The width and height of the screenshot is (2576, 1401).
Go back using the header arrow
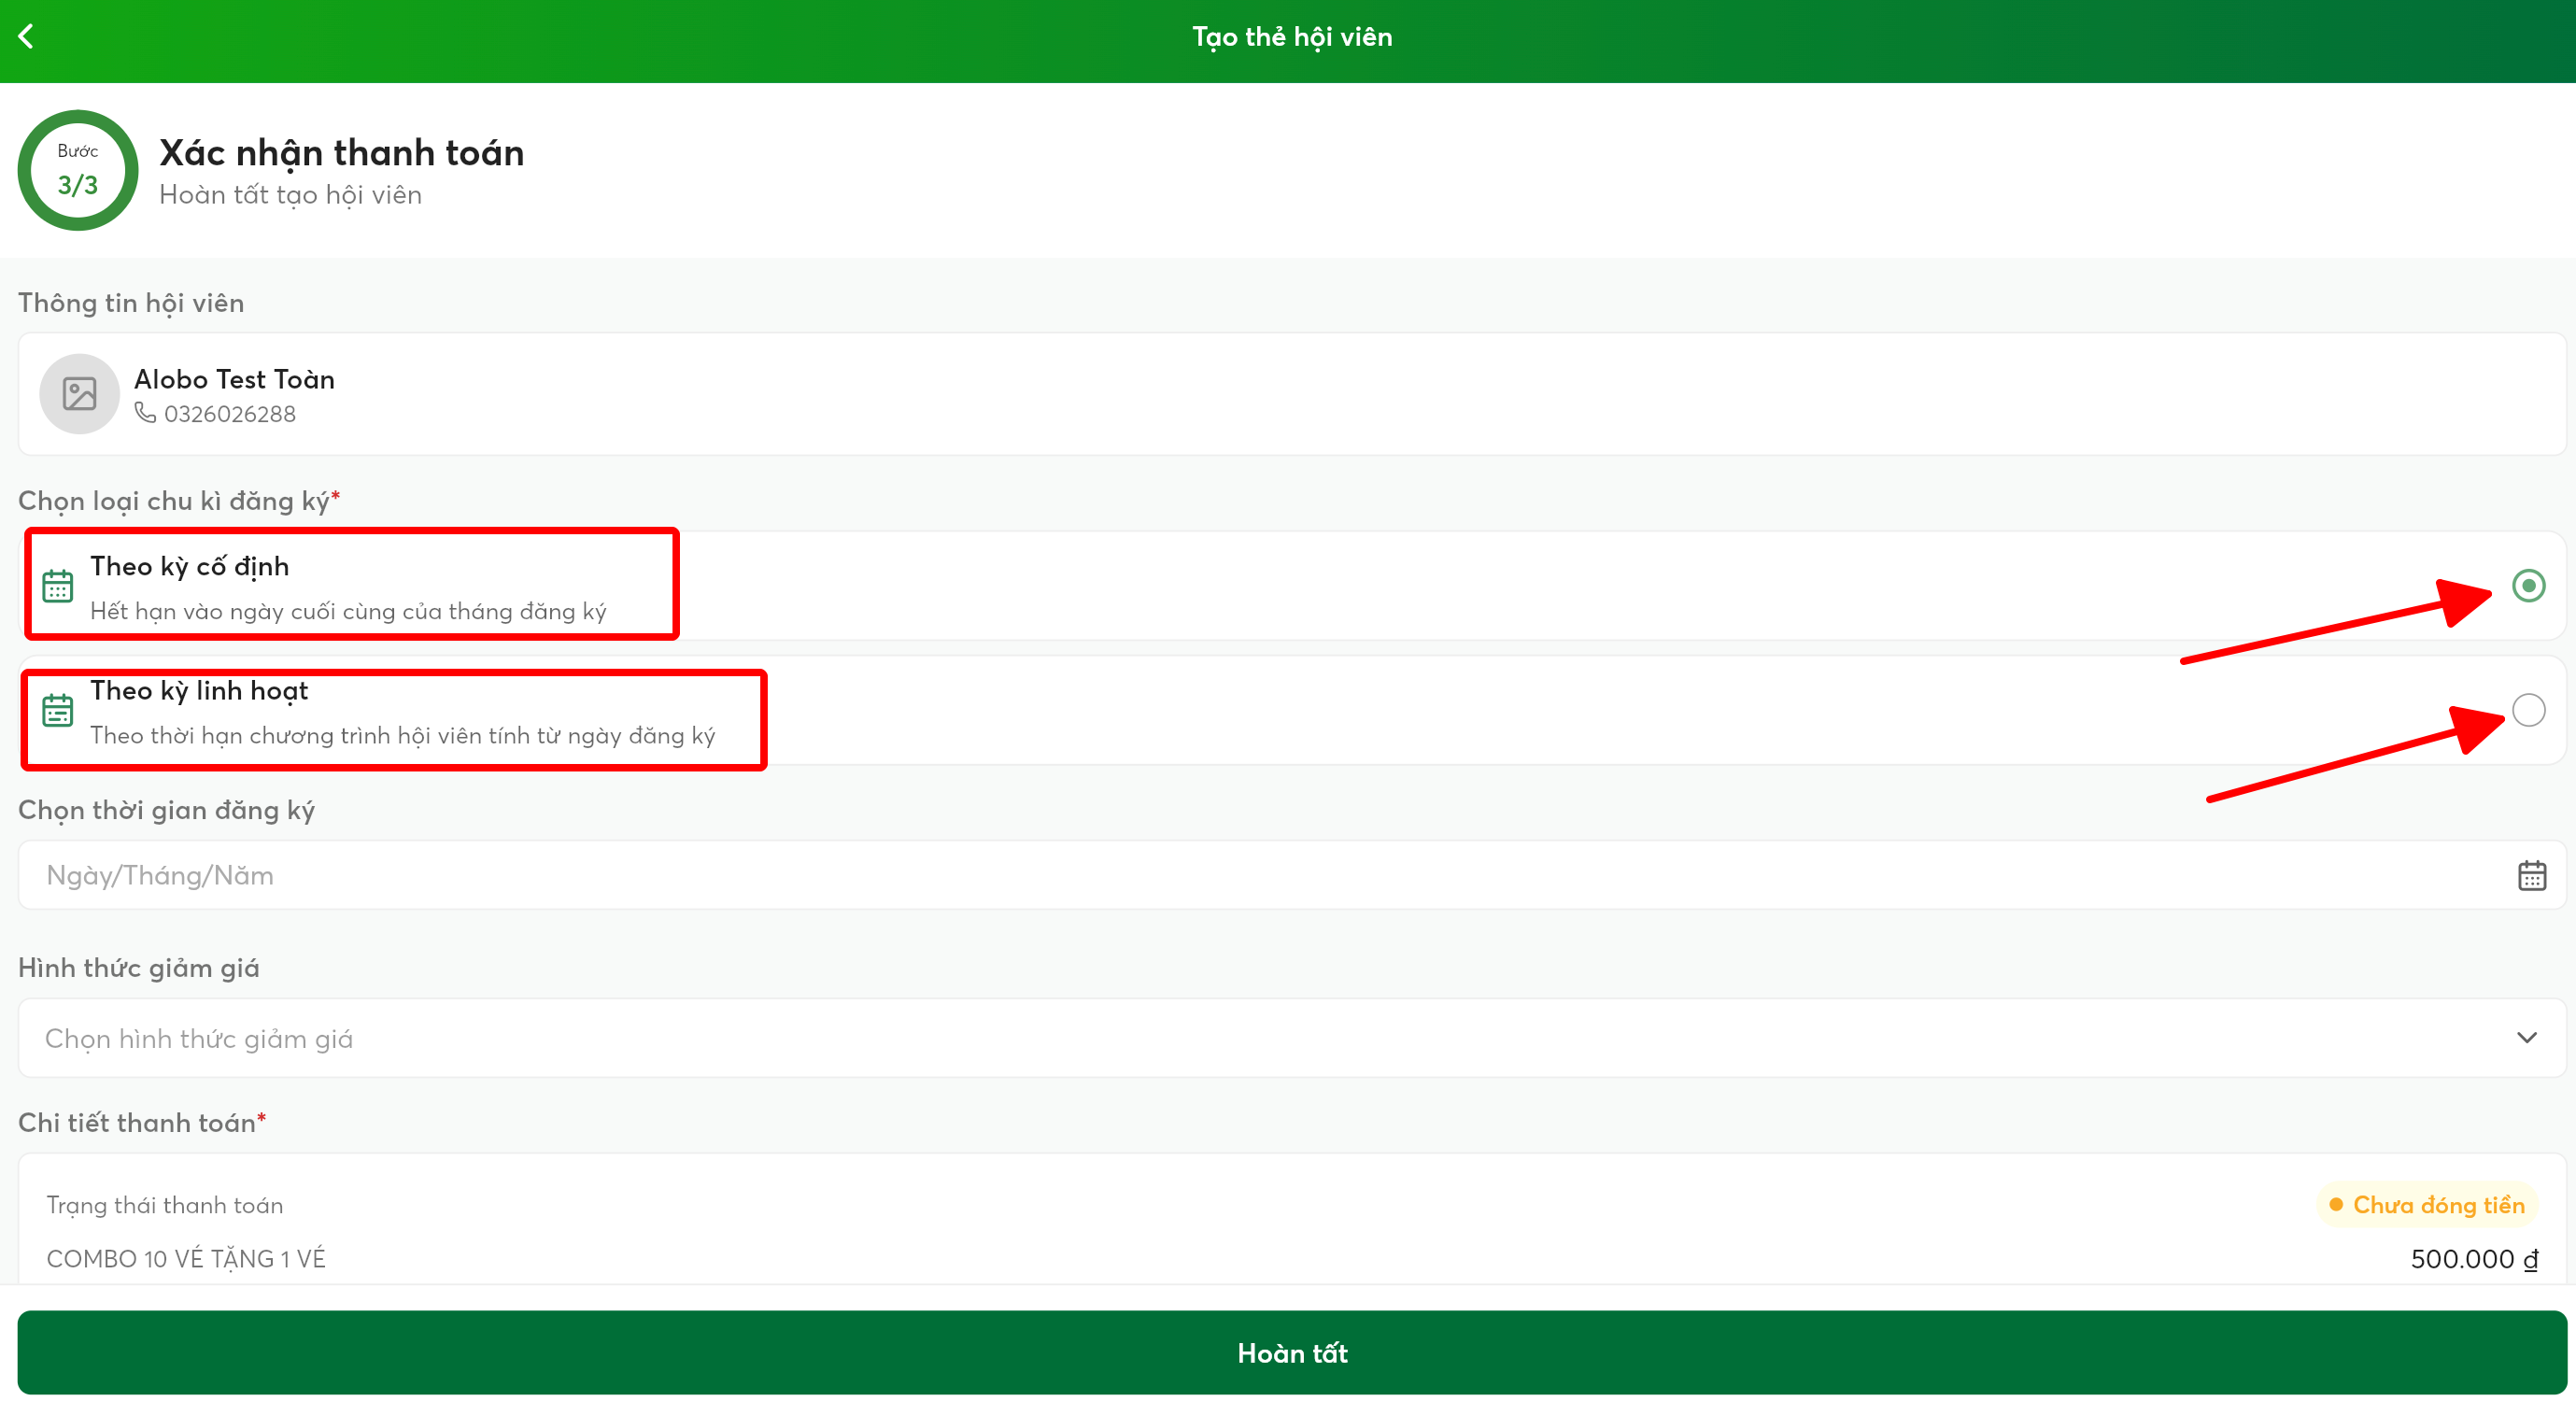(x=26, y=37)
